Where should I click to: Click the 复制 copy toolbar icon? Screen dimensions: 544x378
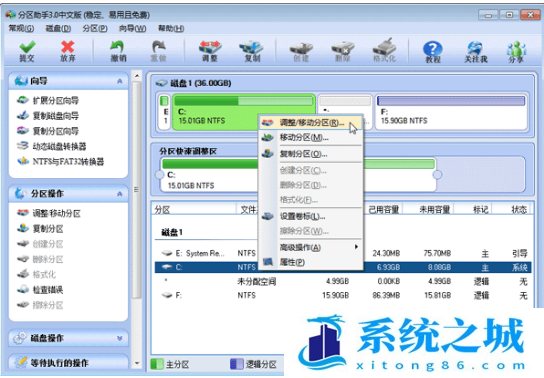252,51
